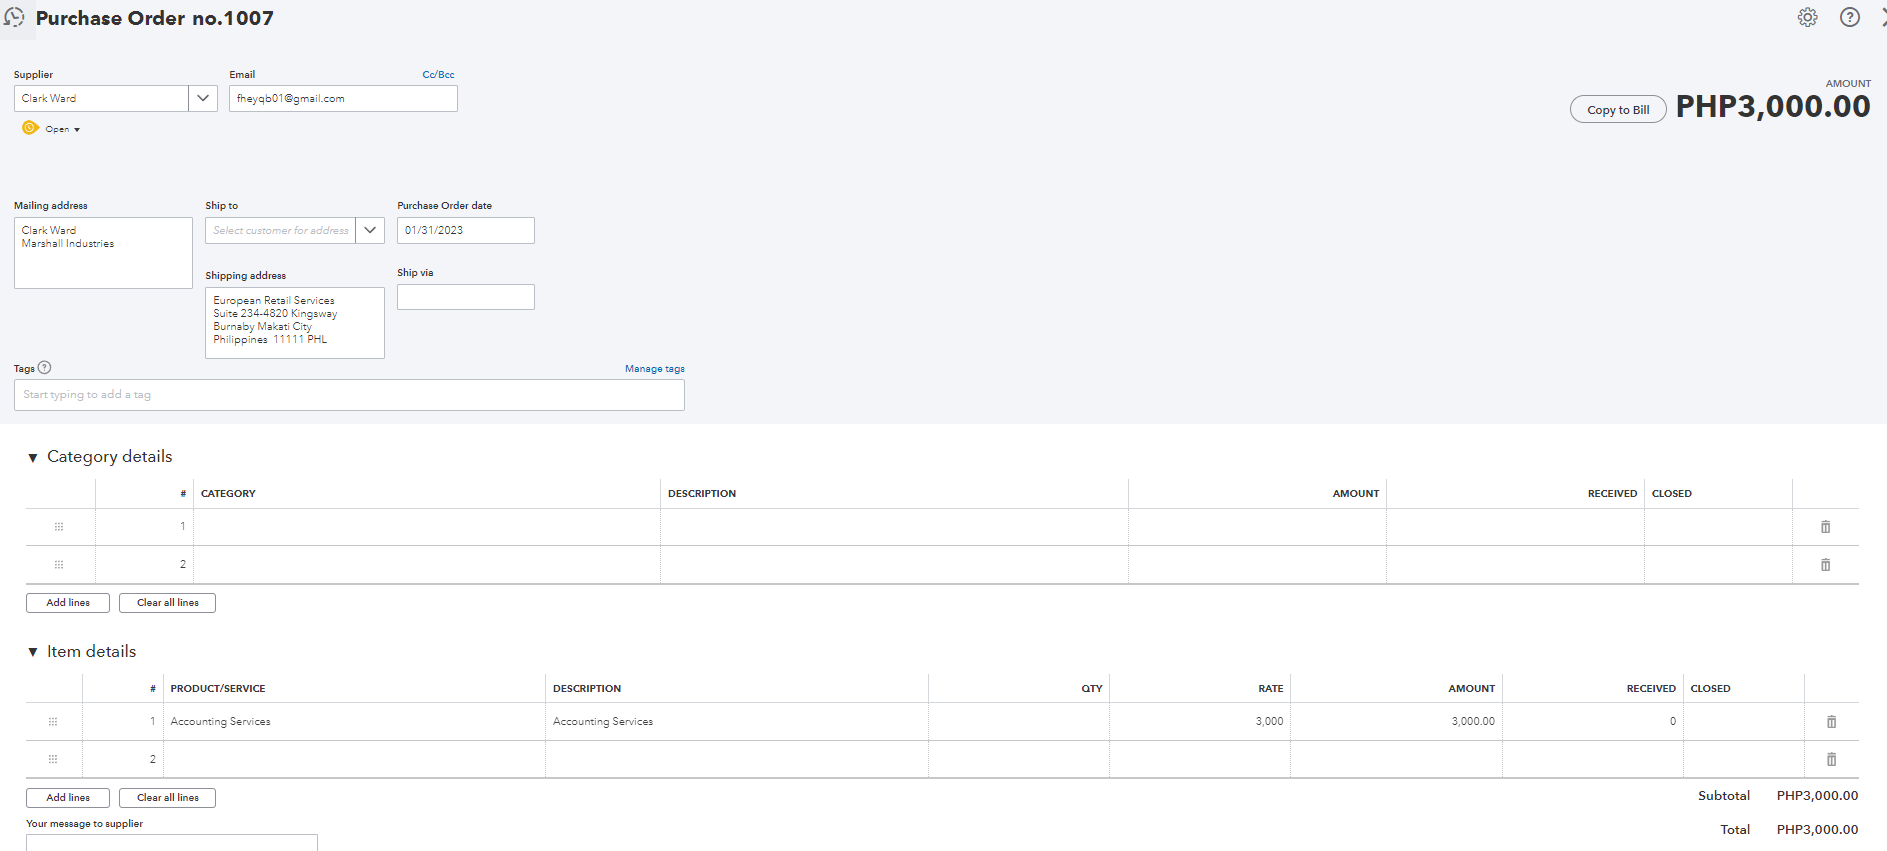This screenshot has width=1887, height=851.
Task: Click Add lines under Category details
Action: (x=68, y=603)
